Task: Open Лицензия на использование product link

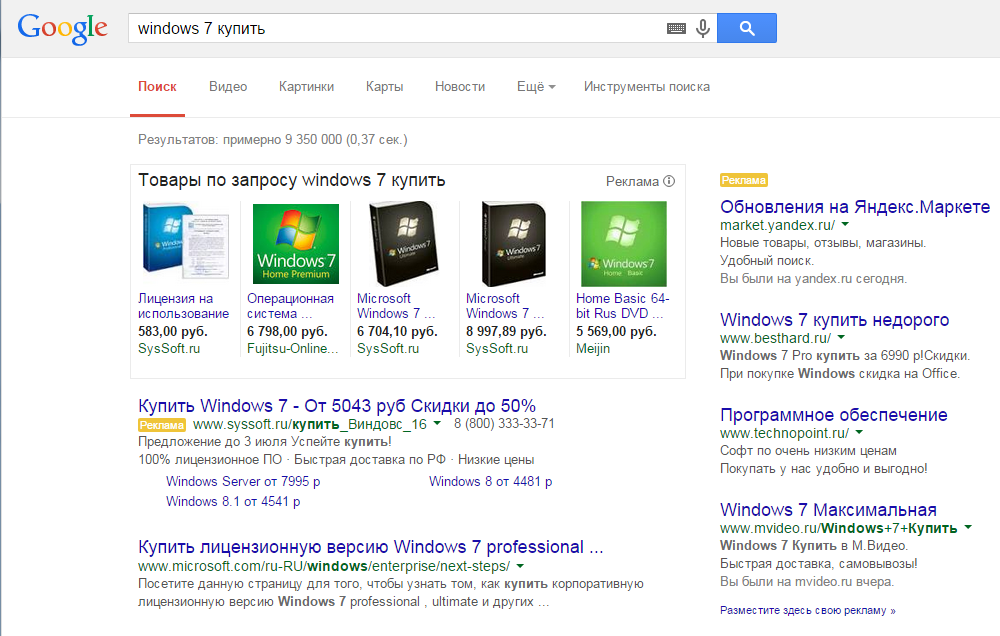Action: pyautogui.click(x=184, y=306)
